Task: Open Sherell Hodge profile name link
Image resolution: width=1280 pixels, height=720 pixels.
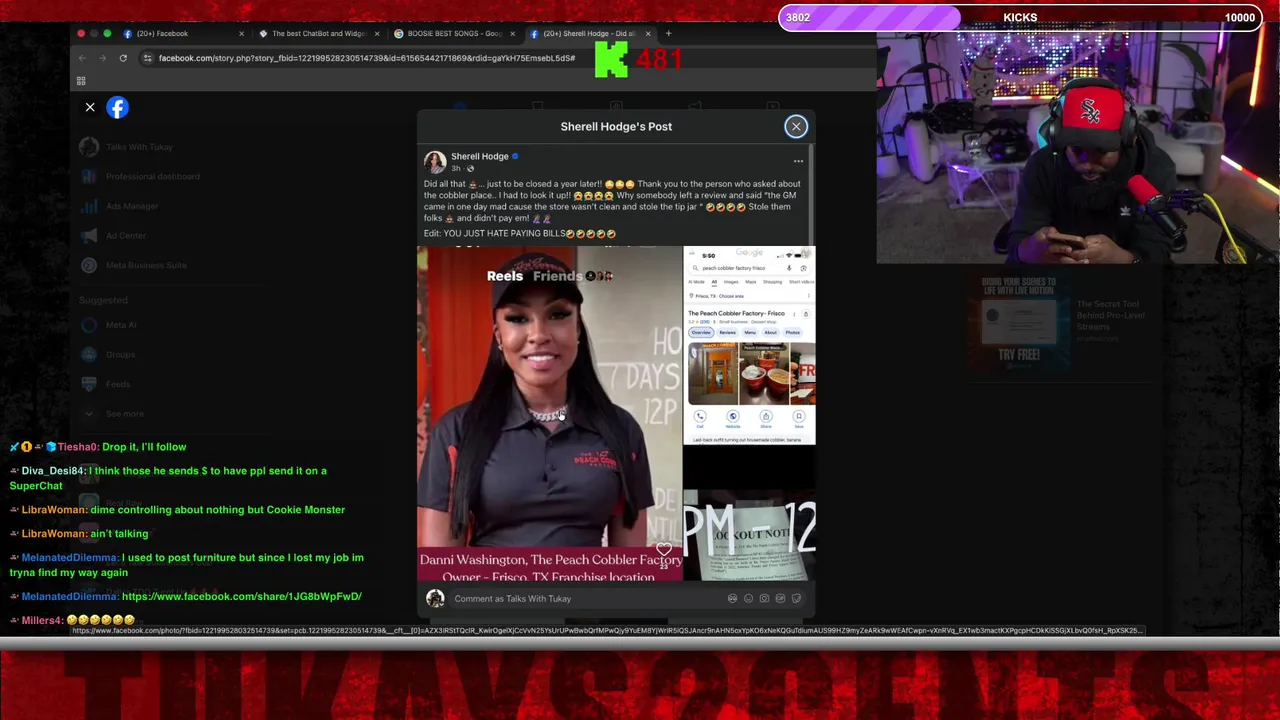Action: point(480,156)
